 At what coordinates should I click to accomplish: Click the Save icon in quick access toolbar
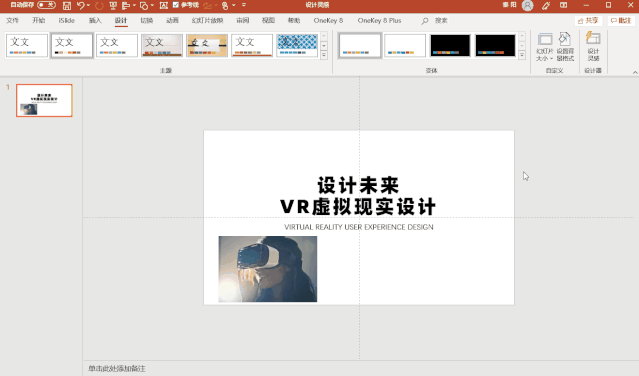[x=67, y=5]
